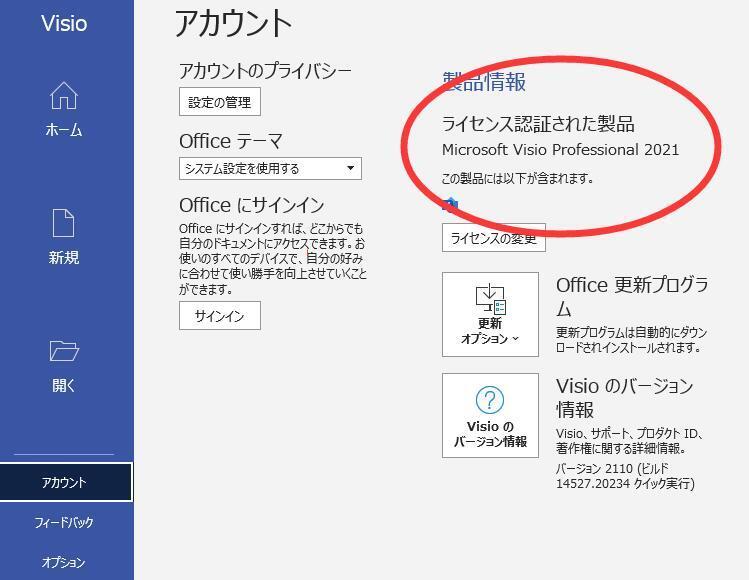Image resolution: width=749 pixels, height=580 pixels.
Task: Open フィードバック in the sidebar
Action: pyautogui.click(x=64, y=522)
